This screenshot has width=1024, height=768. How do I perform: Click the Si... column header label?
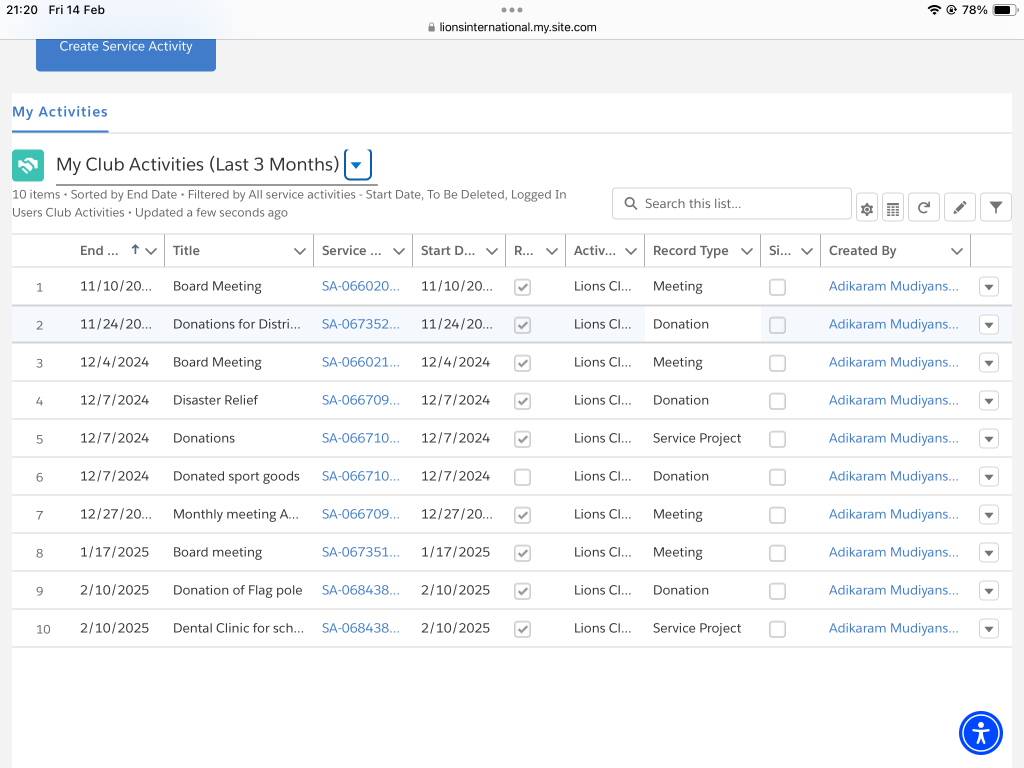pyautogui.click(x=780, y=251)
